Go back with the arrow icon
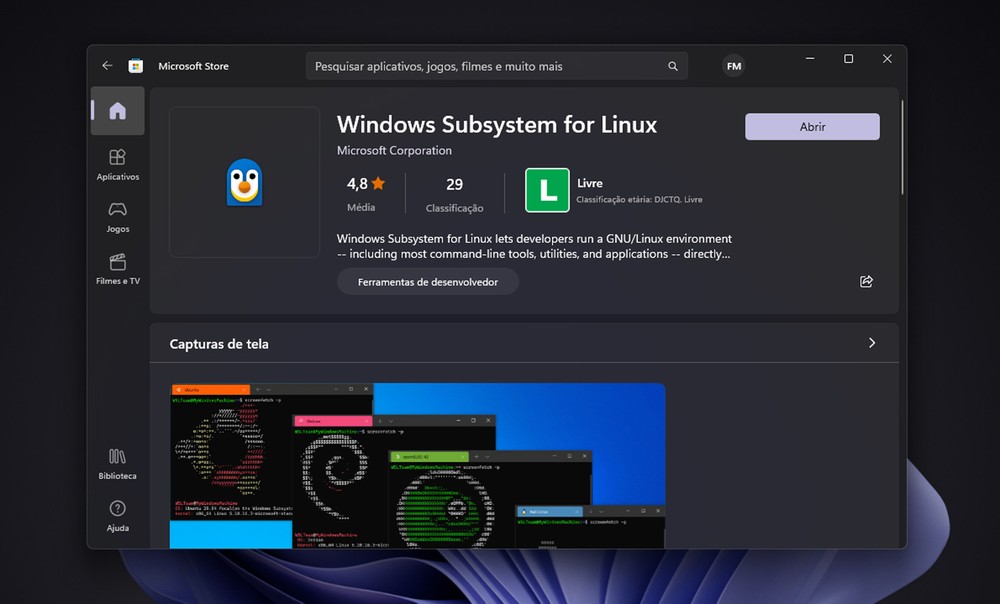Screen dimensions: 1000x604 click(107, 66)
